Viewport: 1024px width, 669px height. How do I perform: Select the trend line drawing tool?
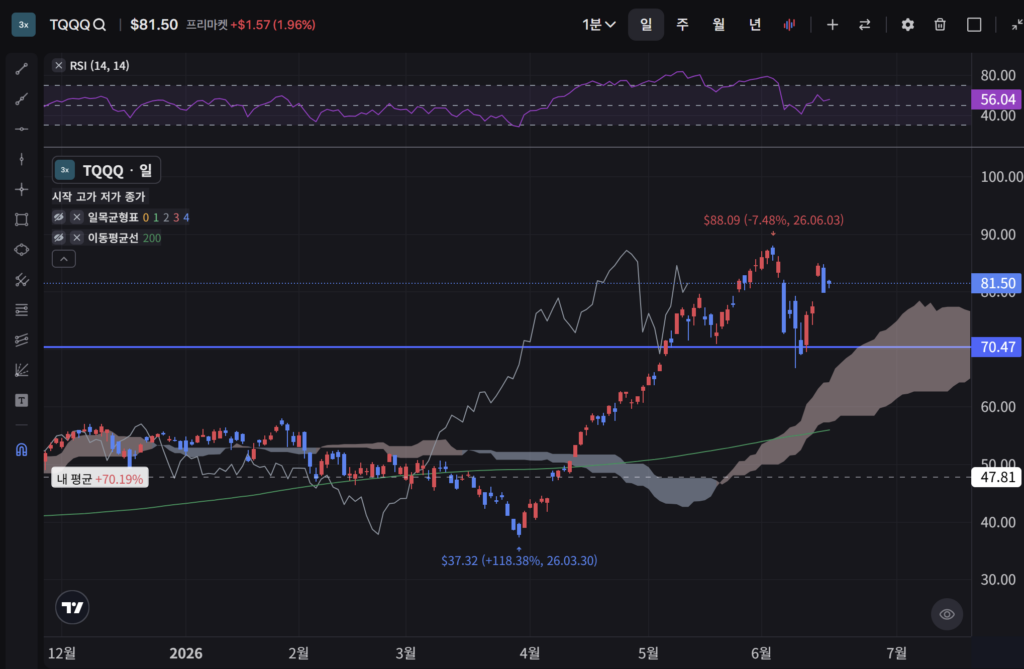(22, 69)
